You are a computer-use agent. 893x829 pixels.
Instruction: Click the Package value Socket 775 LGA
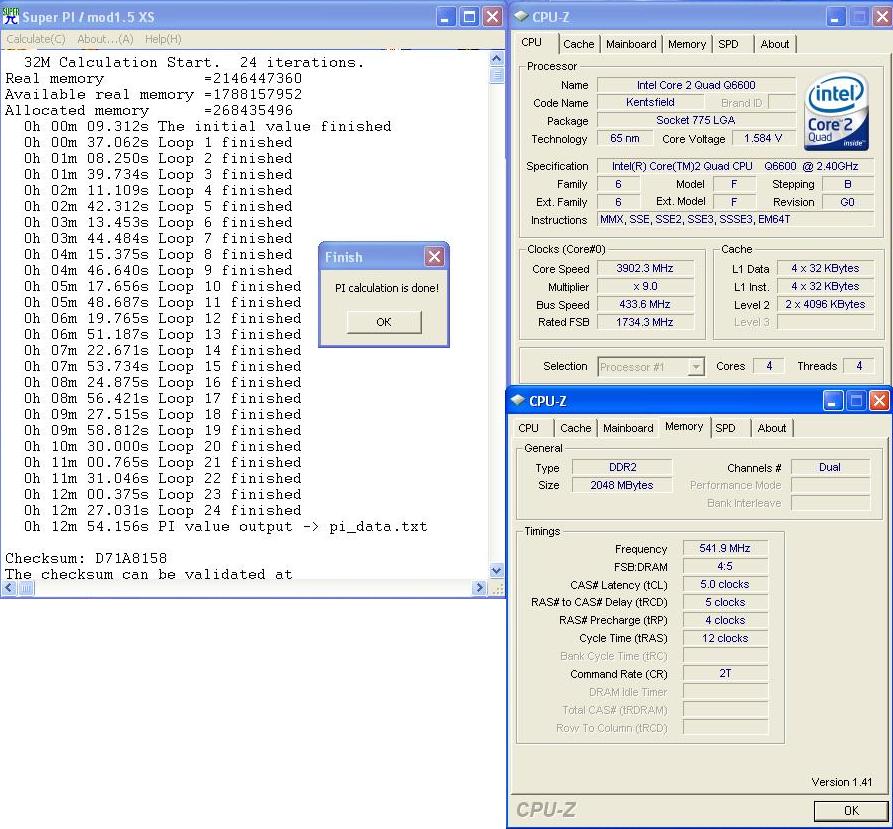click(x=695, y=120)
